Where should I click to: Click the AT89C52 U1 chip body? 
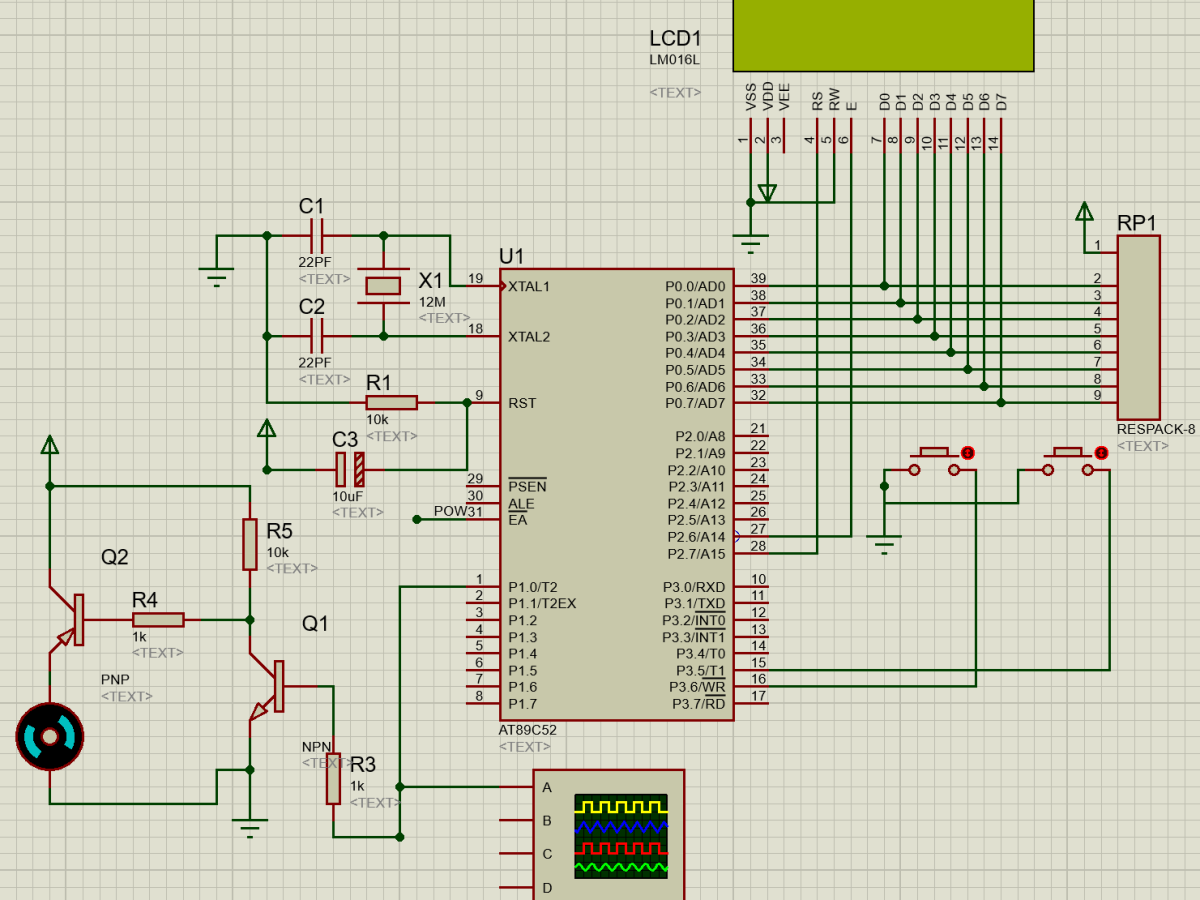click(x=616, y=494)
